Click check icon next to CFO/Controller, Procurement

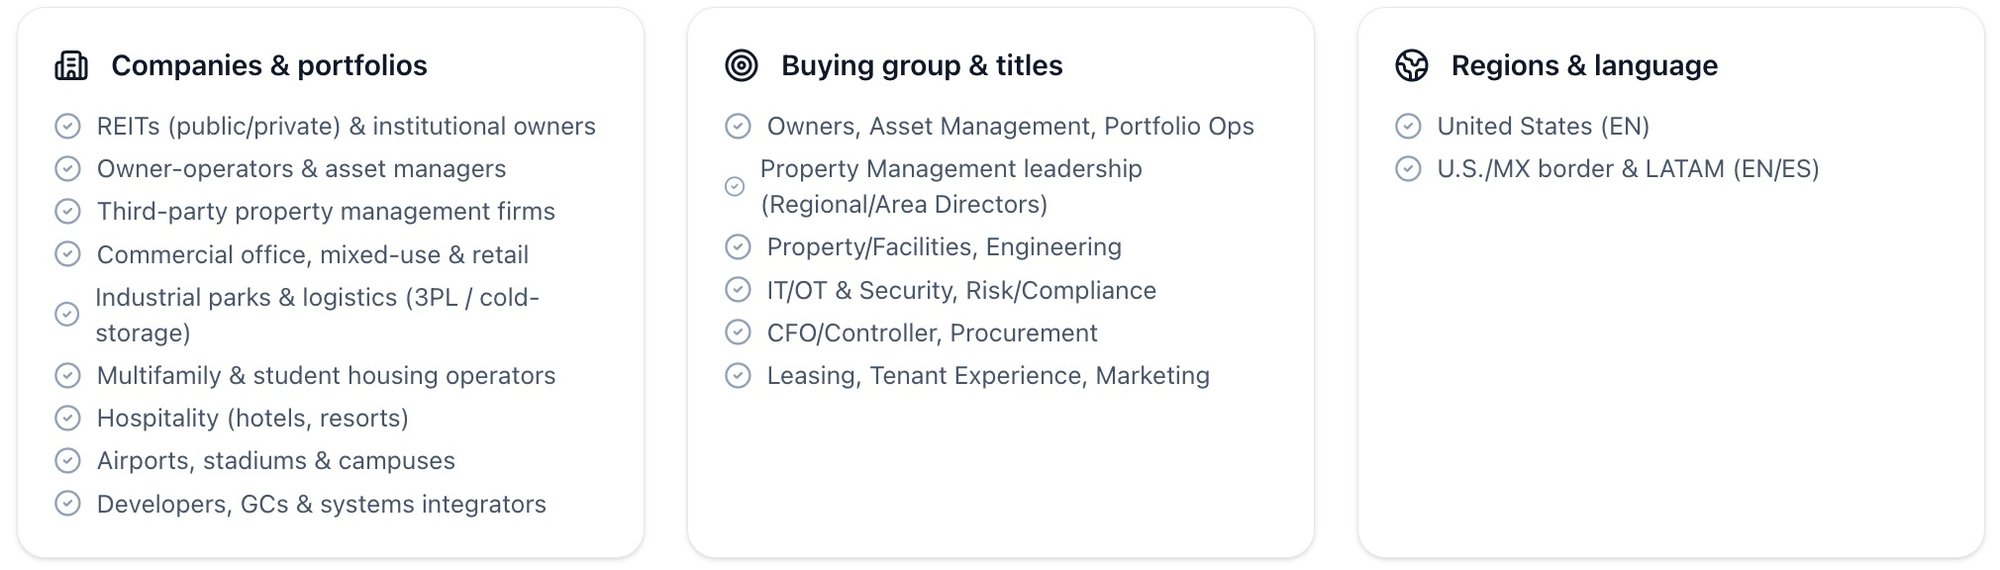(738, 333)
